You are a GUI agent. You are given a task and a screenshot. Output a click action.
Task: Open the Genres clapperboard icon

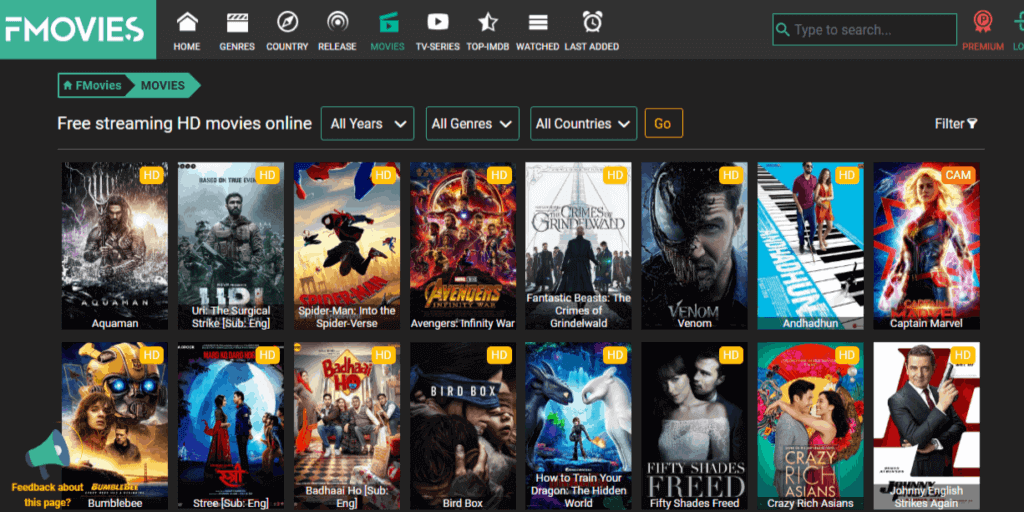237,22
